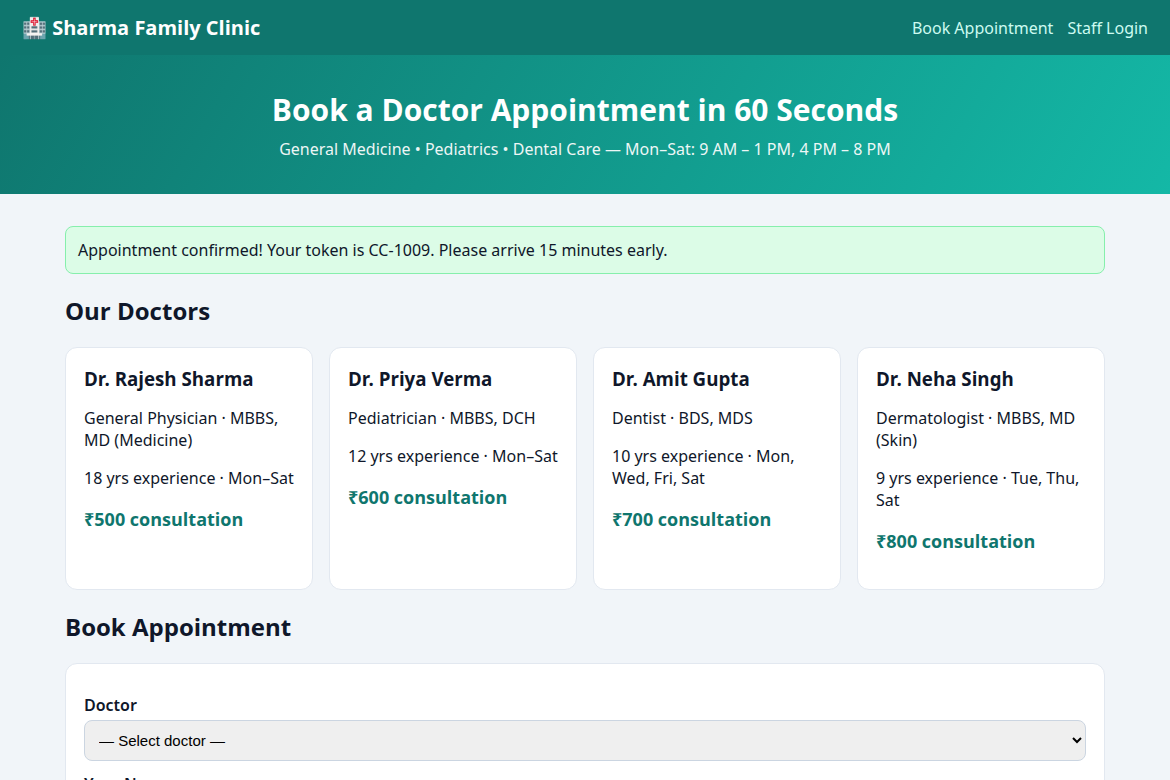Go to Book Appointment in the navbar
The width and height of the screenshot is (1170, 780).
click(x=982, y=28)
